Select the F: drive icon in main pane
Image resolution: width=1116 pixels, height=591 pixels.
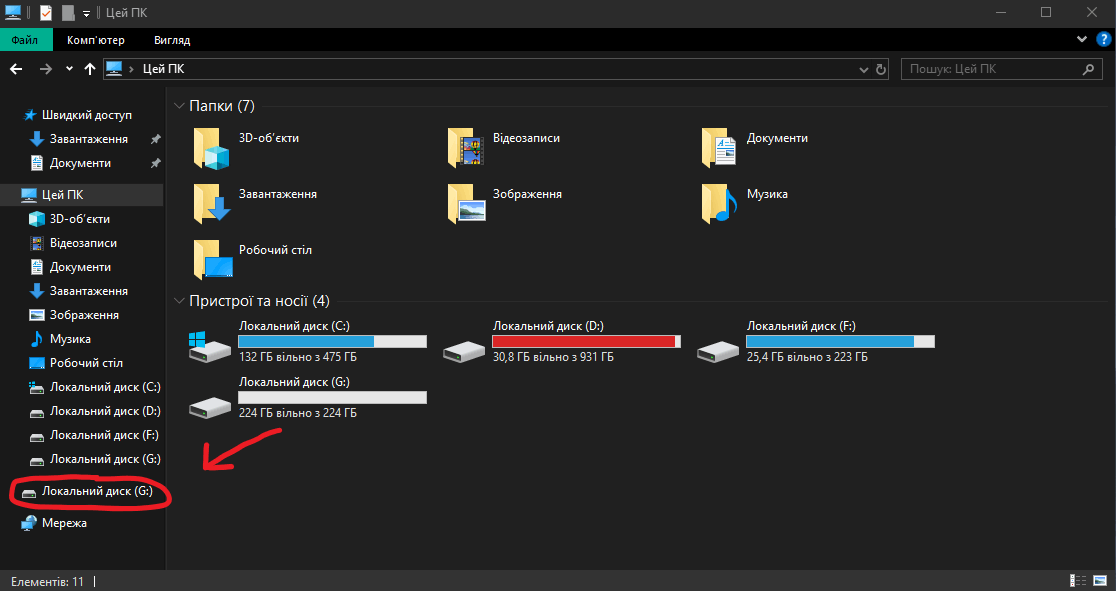pyautogui.click(x=718, y=351)
